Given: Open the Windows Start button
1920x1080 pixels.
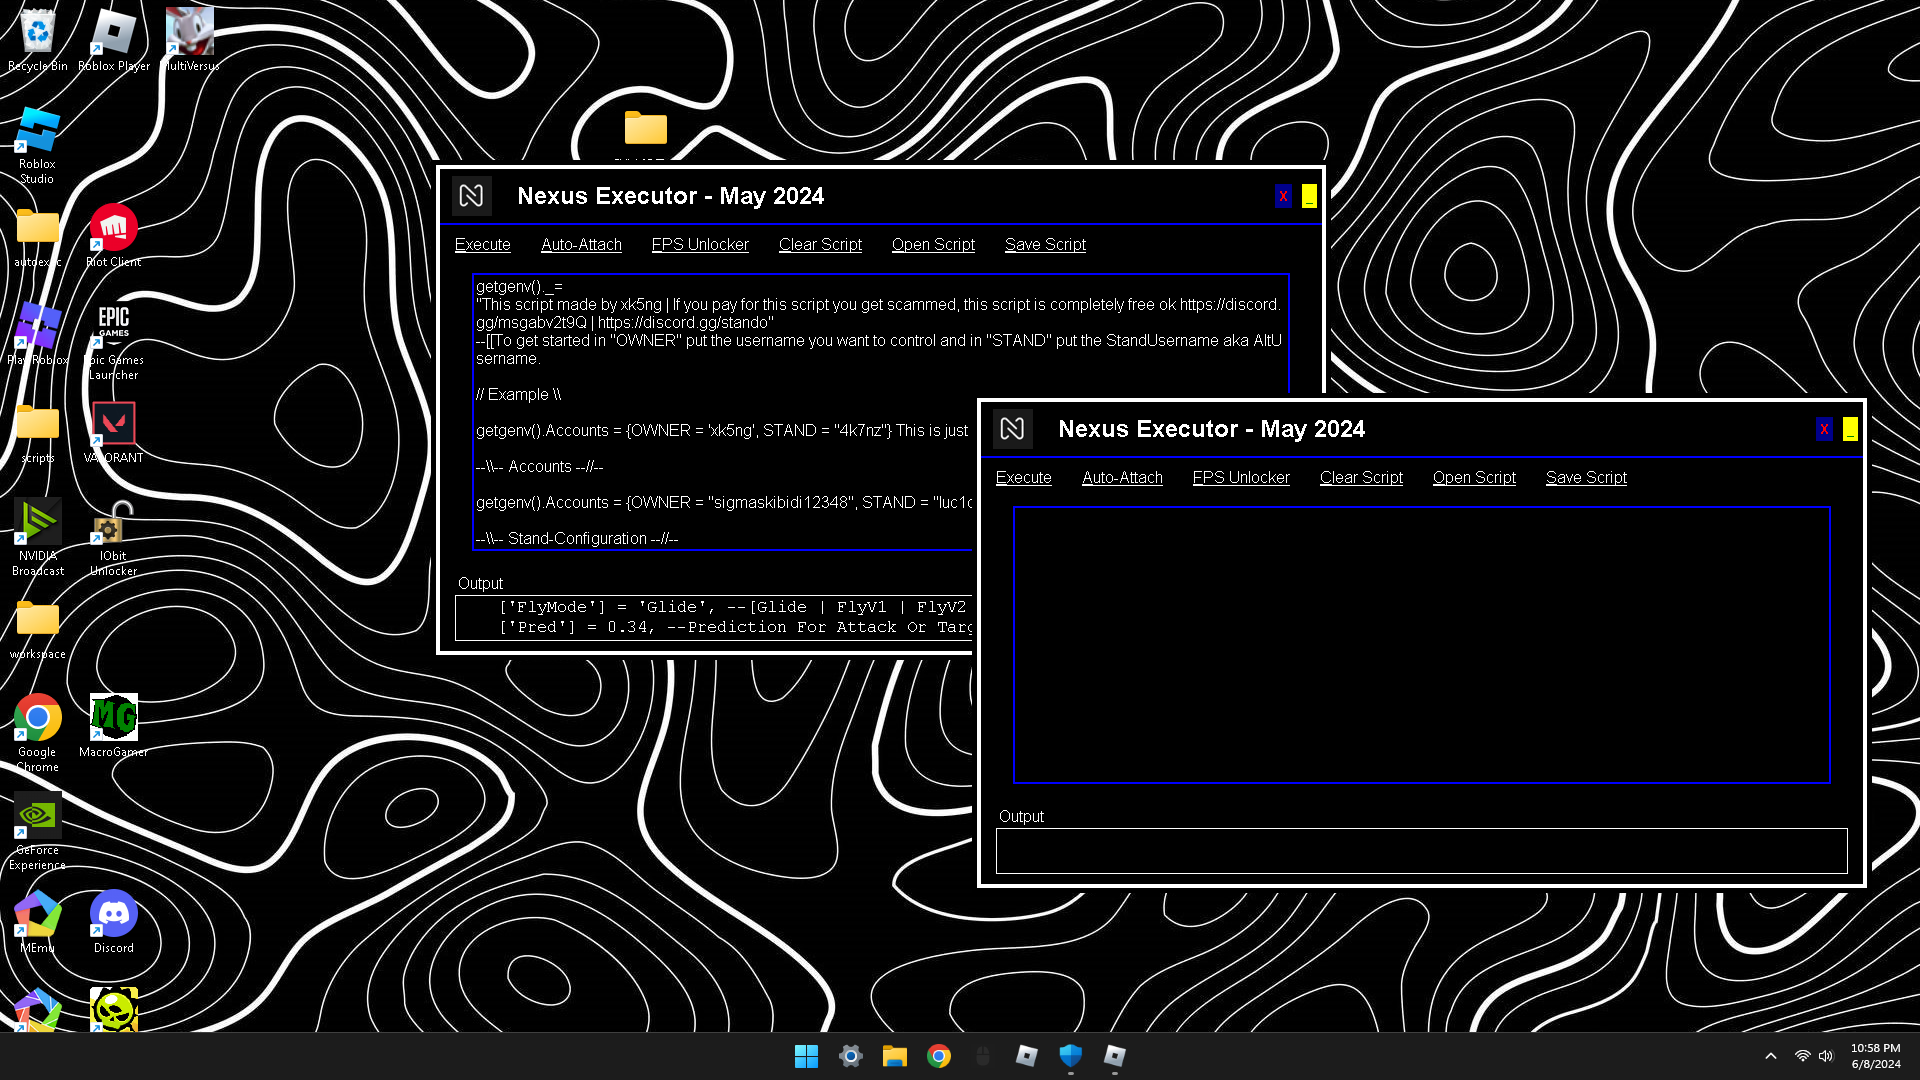Looking at the screenshot, I should 806,1056.
